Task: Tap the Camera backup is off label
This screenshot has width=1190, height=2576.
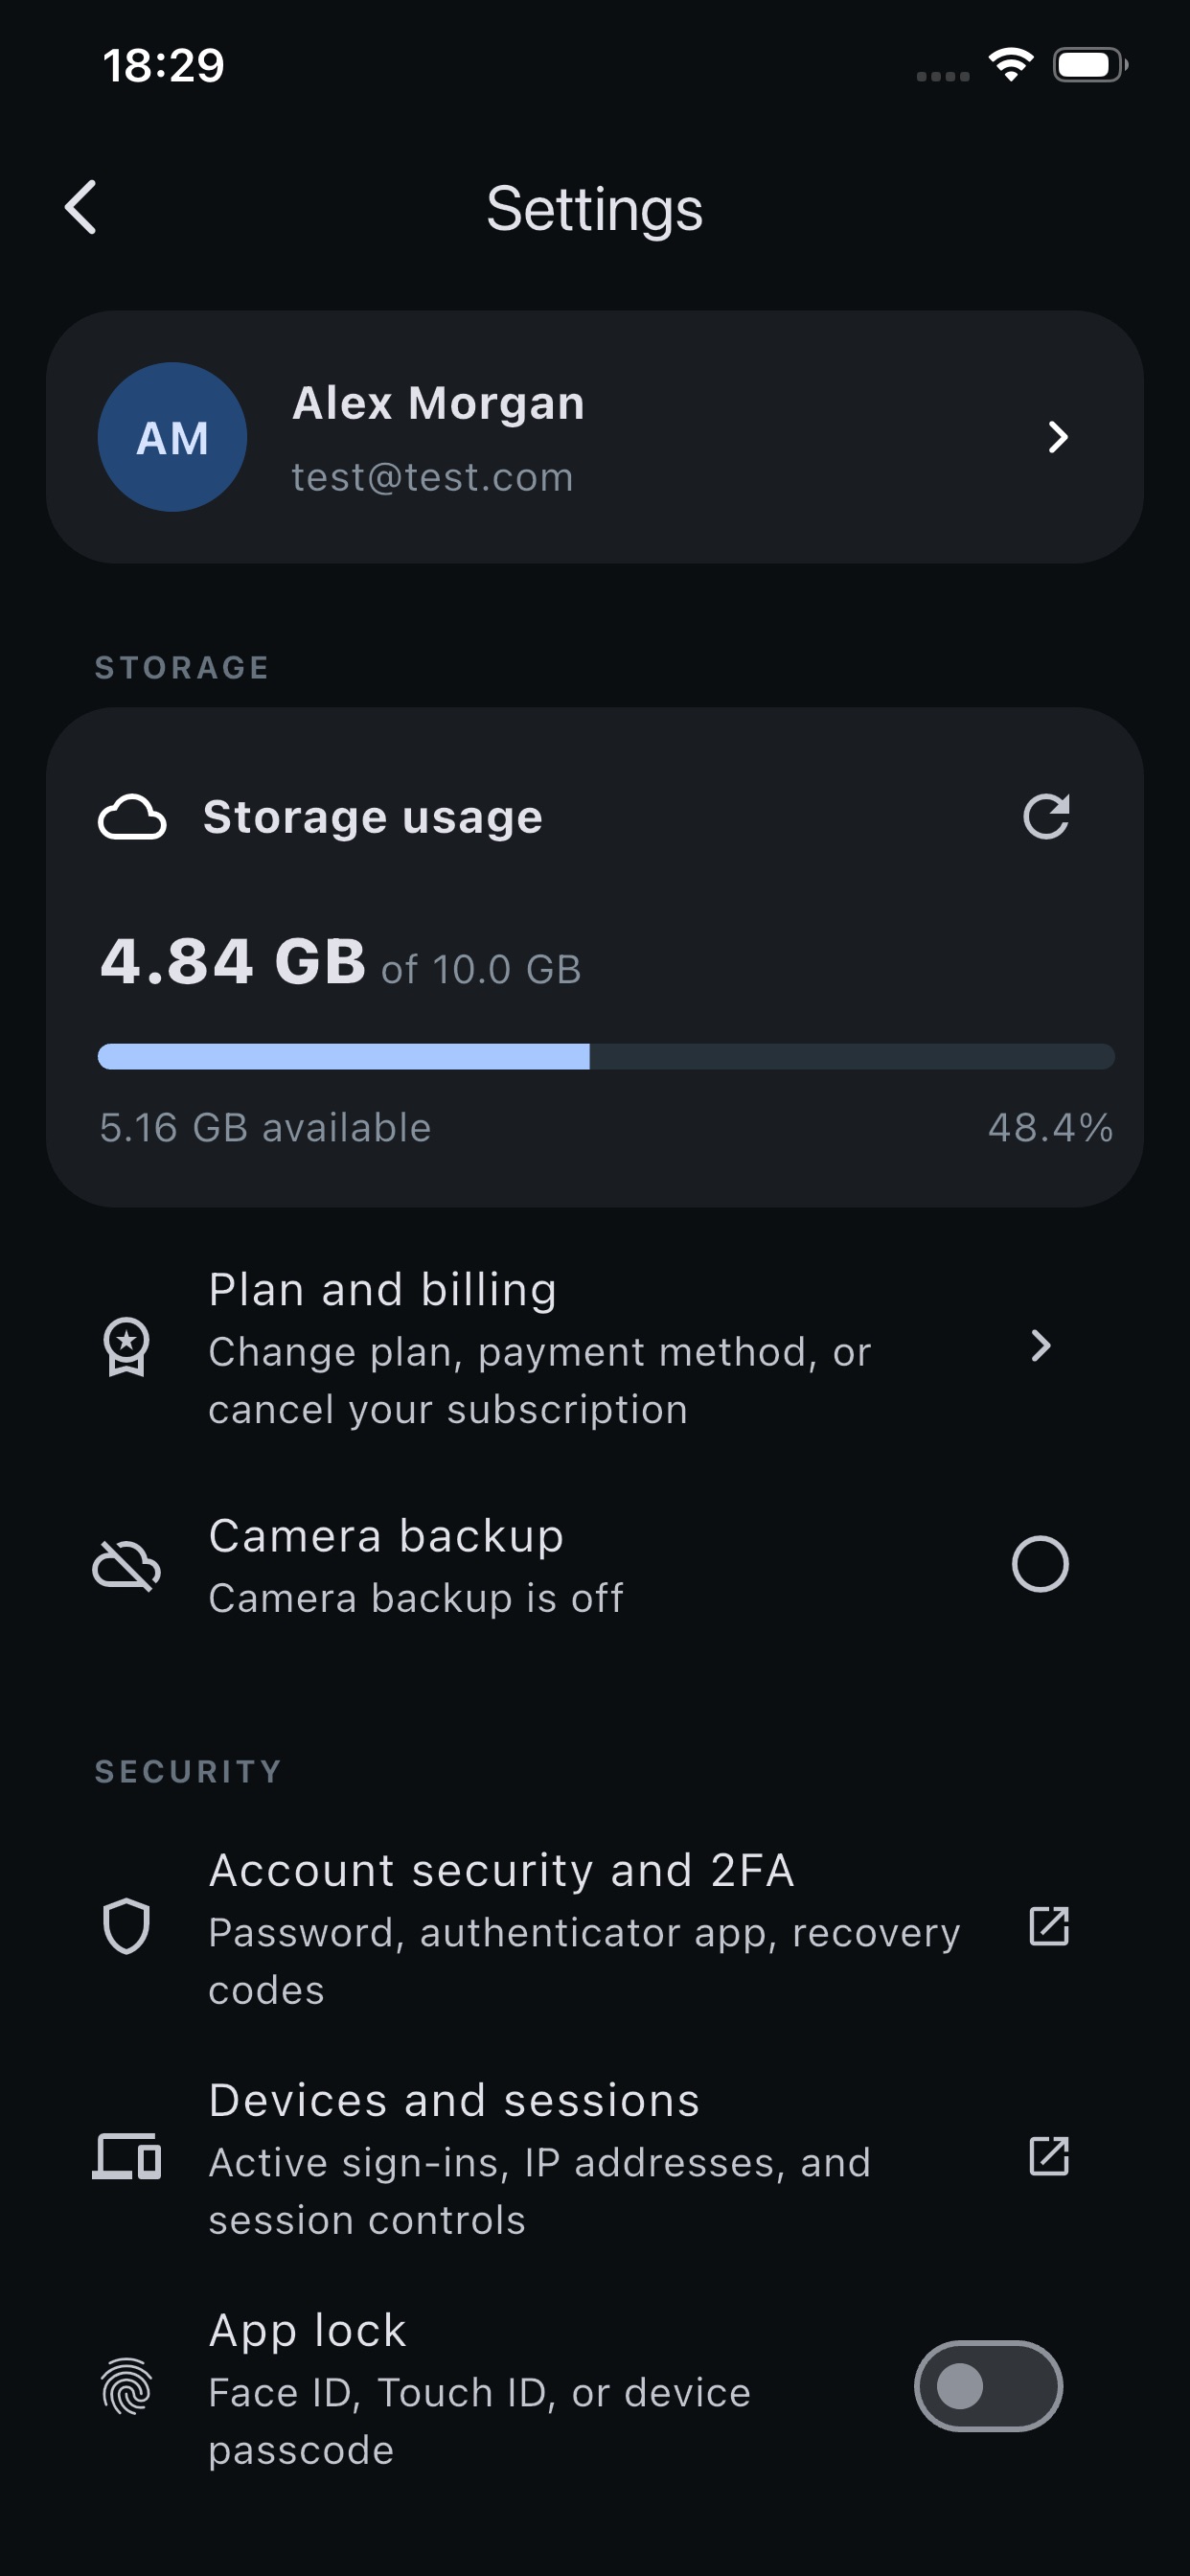Action: tap(416, 1598)
